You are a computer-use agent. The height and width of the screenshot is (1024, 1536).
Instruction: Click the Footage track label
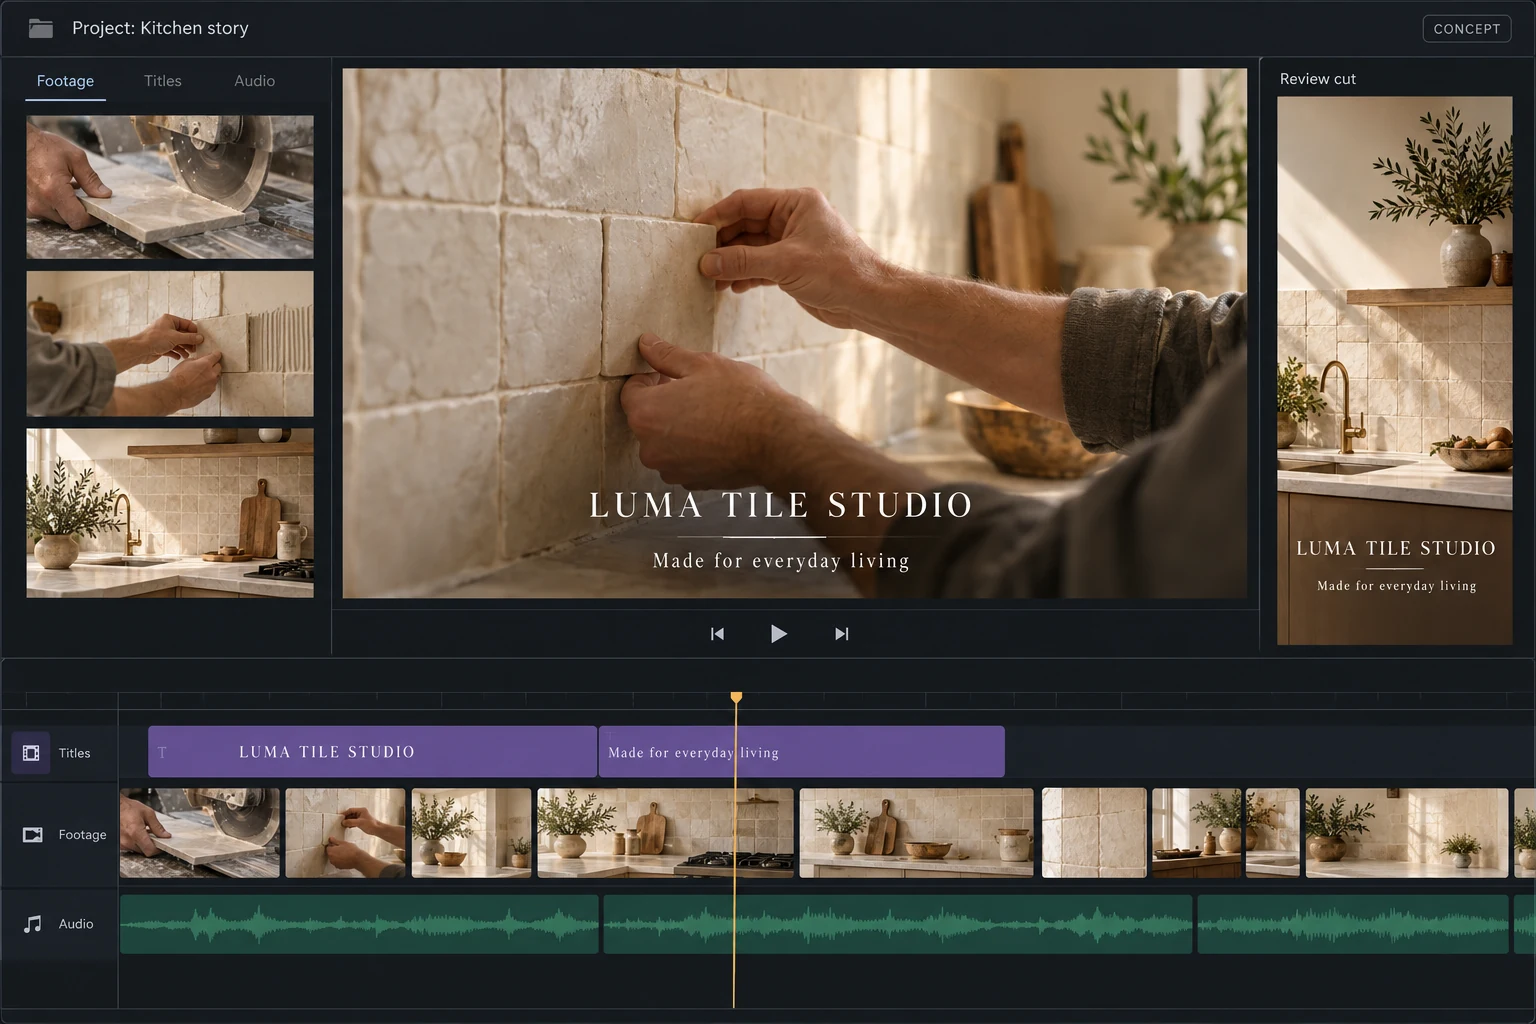(82, 834)
